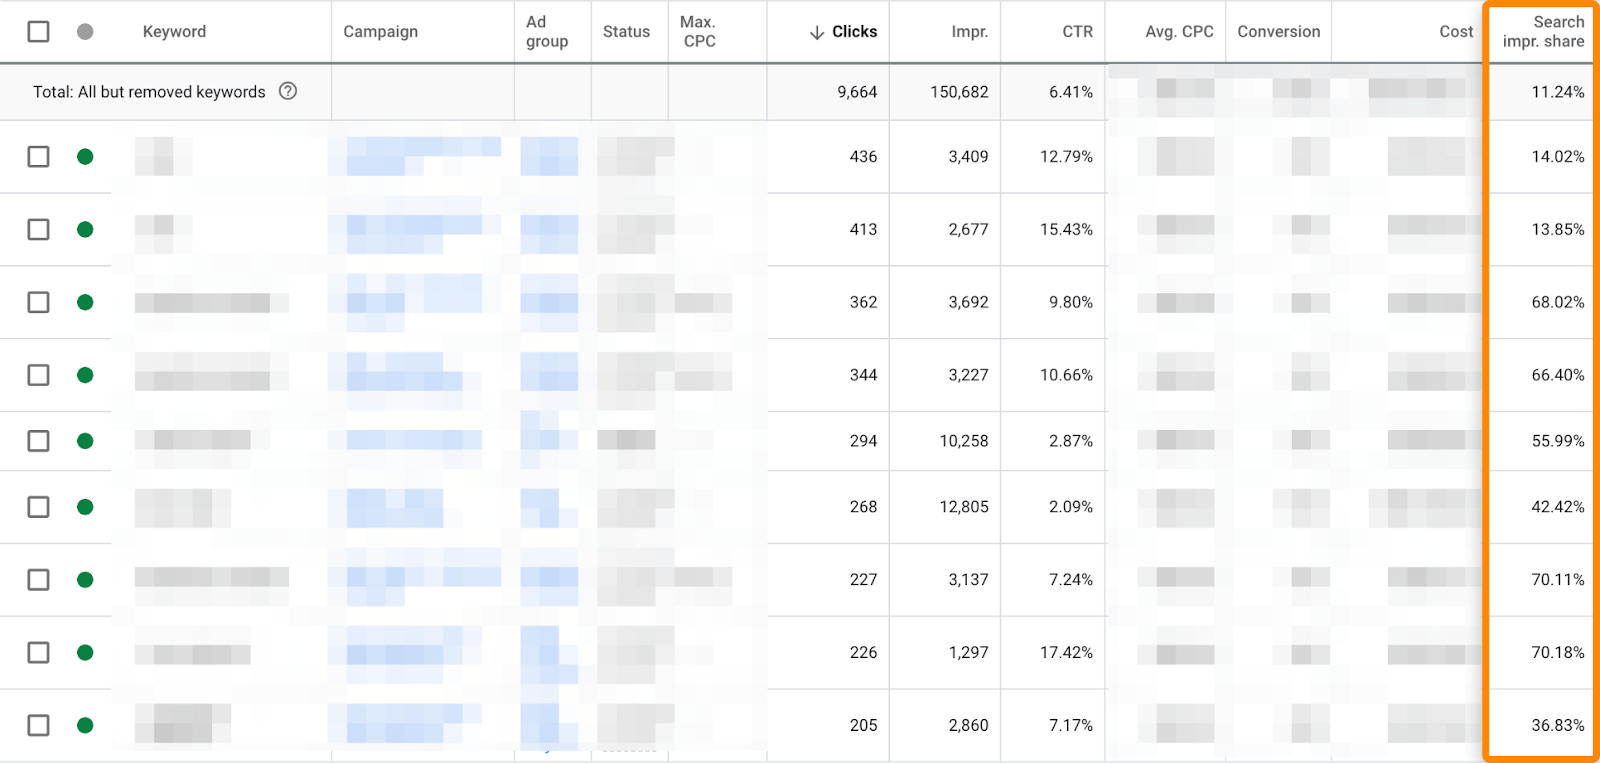Click the green status dot on the 294-clicks row
The width and height of the screenshot is (1600, 763).
[85, 440]
